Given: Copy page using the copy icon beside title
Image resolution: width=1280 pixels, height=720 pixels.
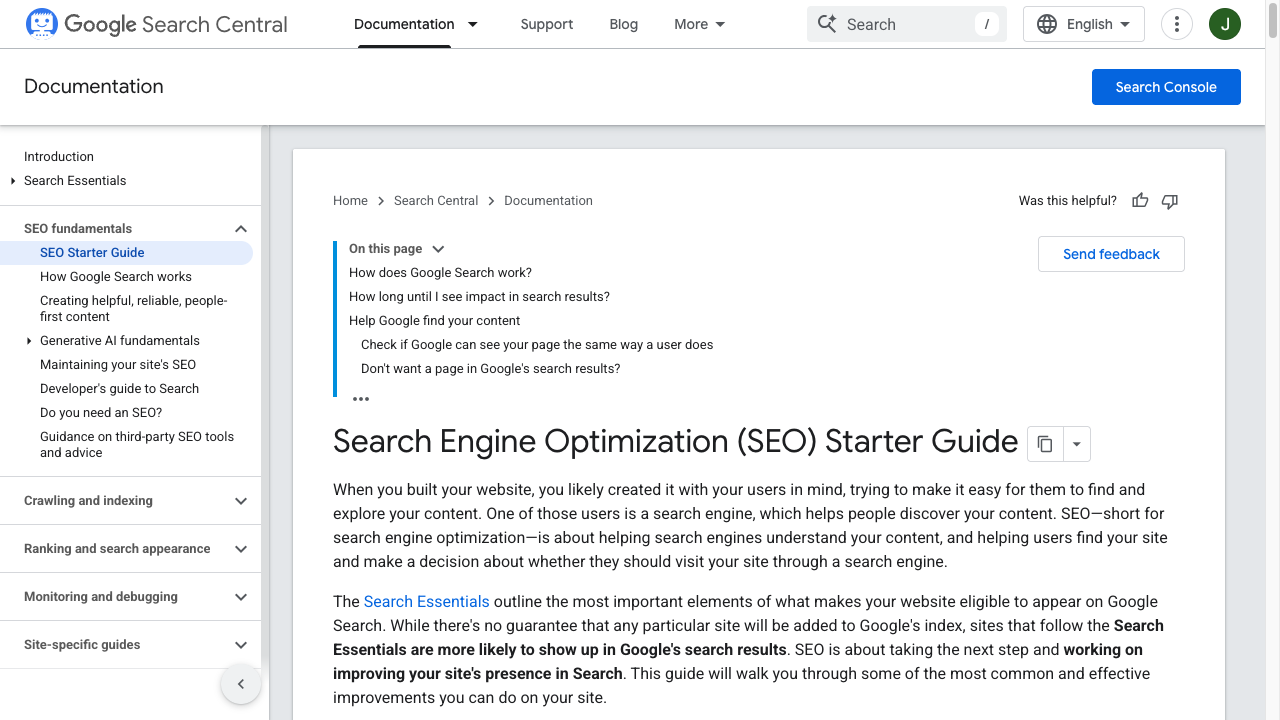Looking at the screenshot, I should click(x=1045, y=444).
